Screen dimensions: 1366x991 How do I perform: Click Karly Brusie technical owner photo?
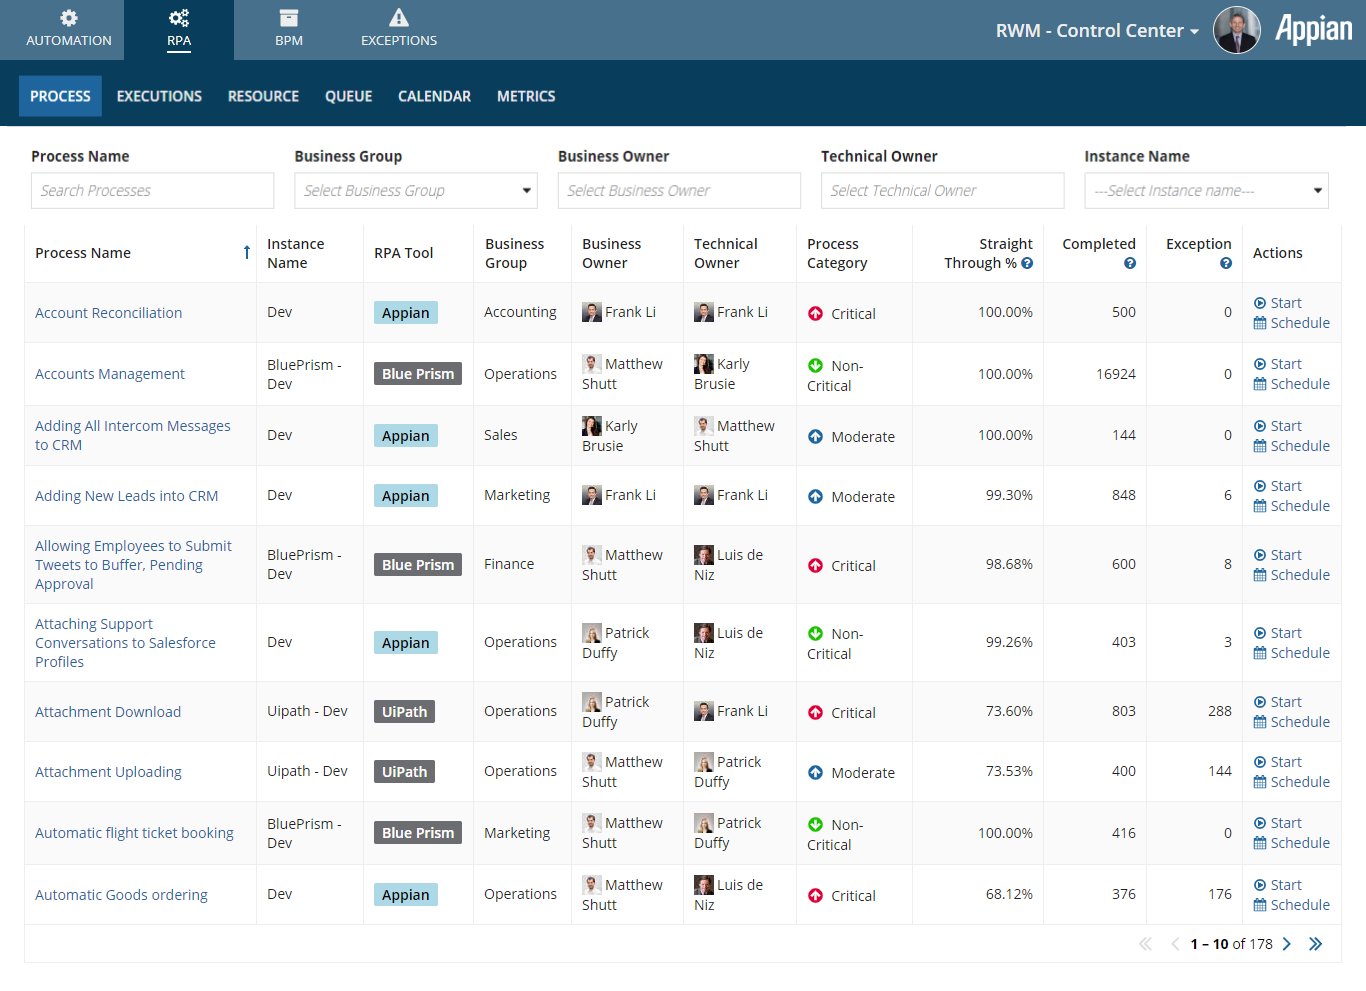coord(704,364)
